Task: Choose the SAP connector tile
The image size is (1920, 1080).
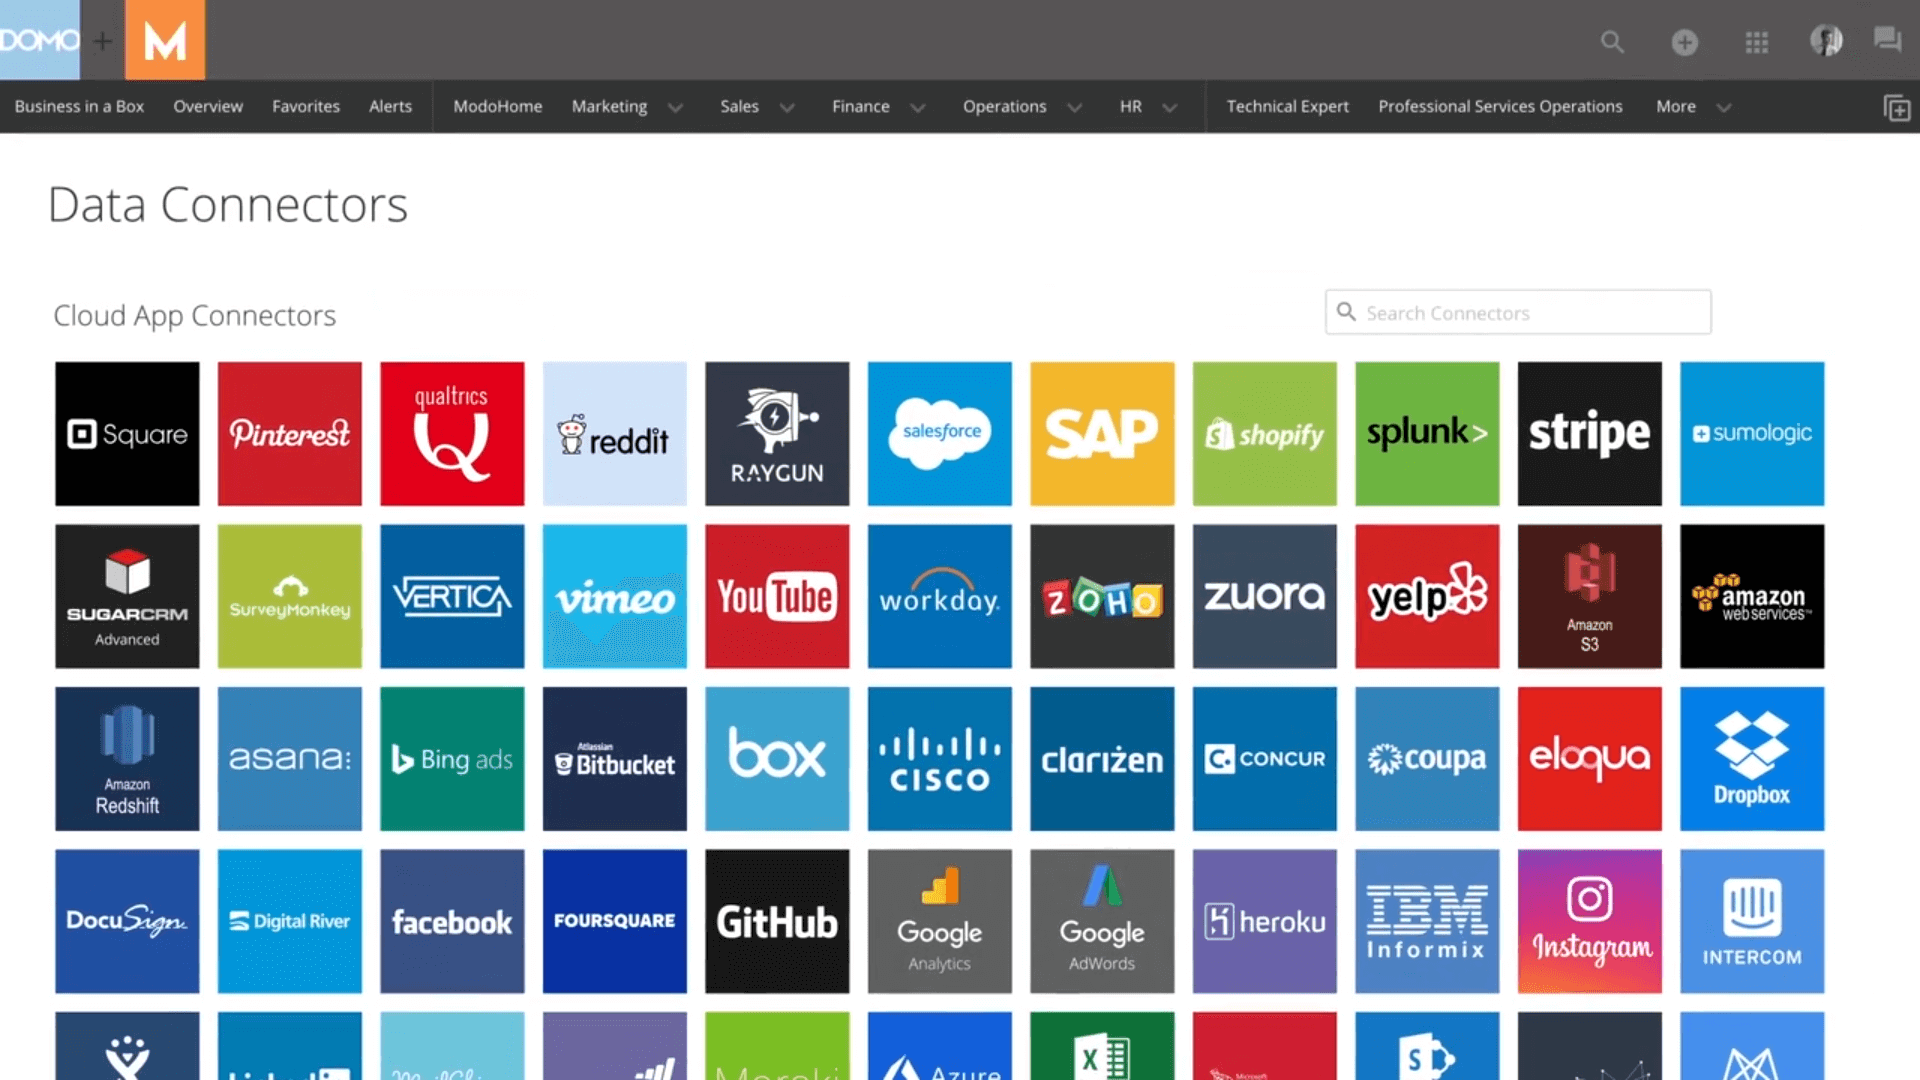Action: [x=1102, y=434]
